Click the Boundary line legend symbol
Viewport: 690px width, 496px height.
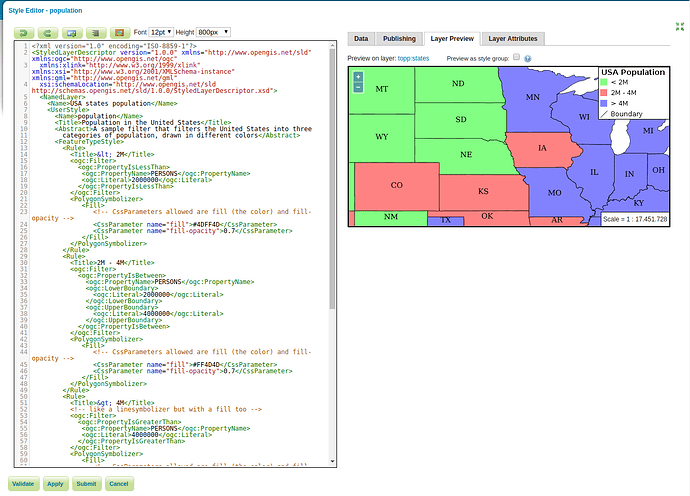[604, 114]
